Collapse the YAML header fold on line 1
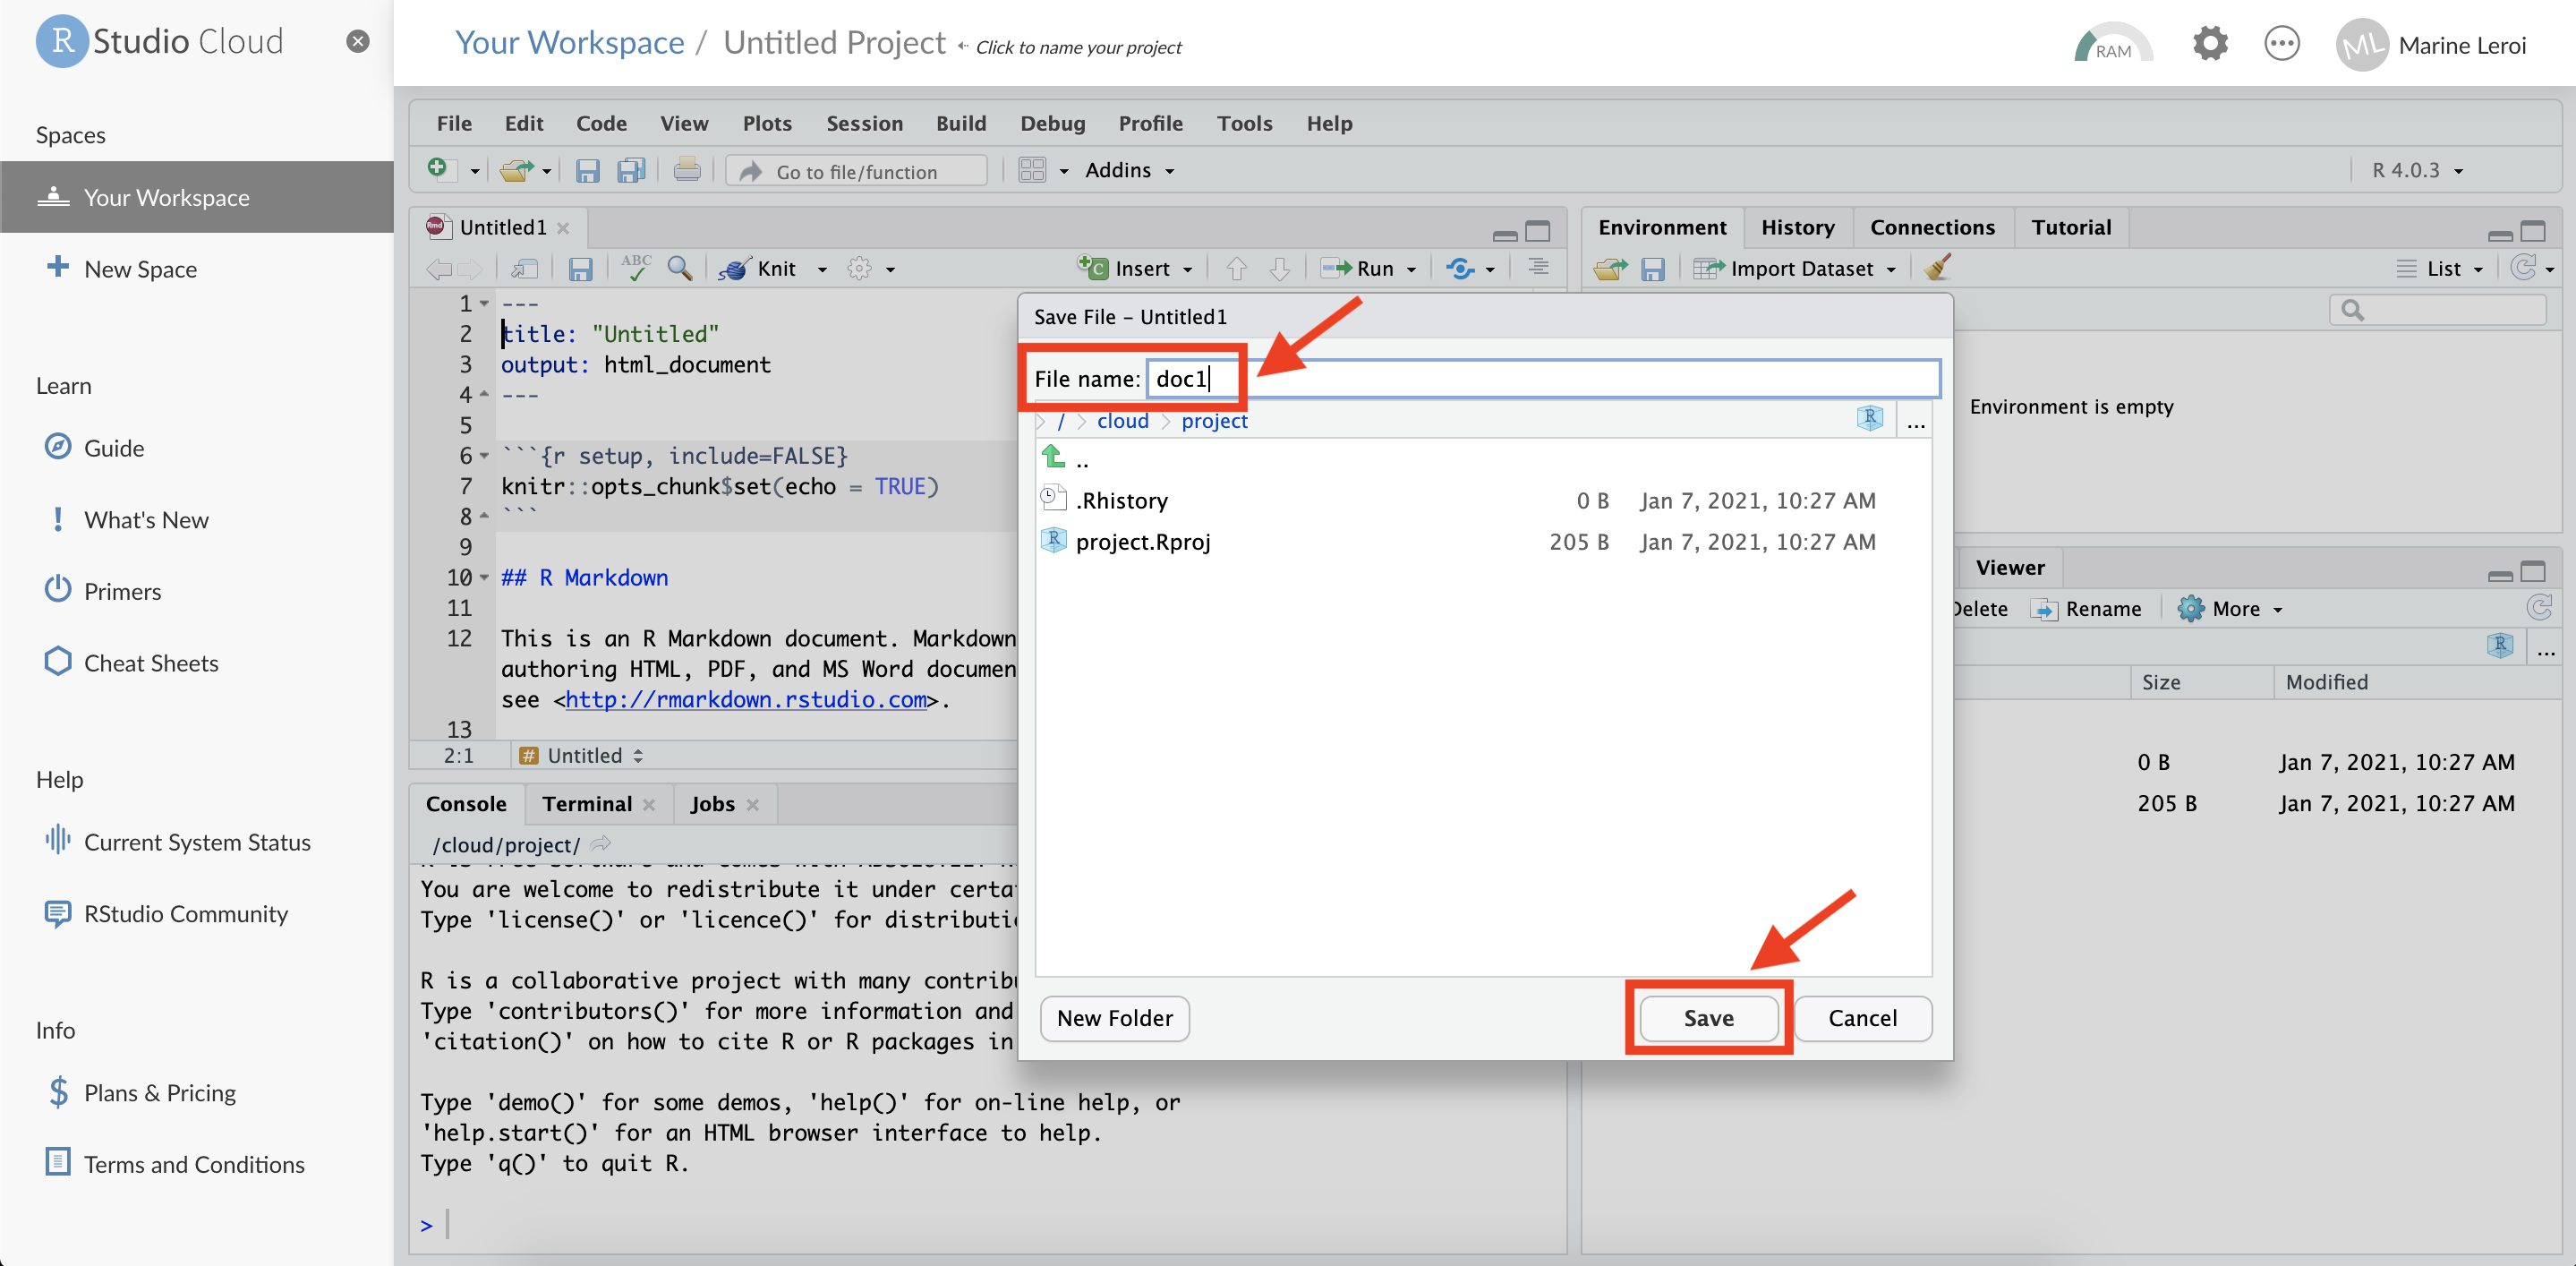2576x1266 pixels. coord(484,303)
